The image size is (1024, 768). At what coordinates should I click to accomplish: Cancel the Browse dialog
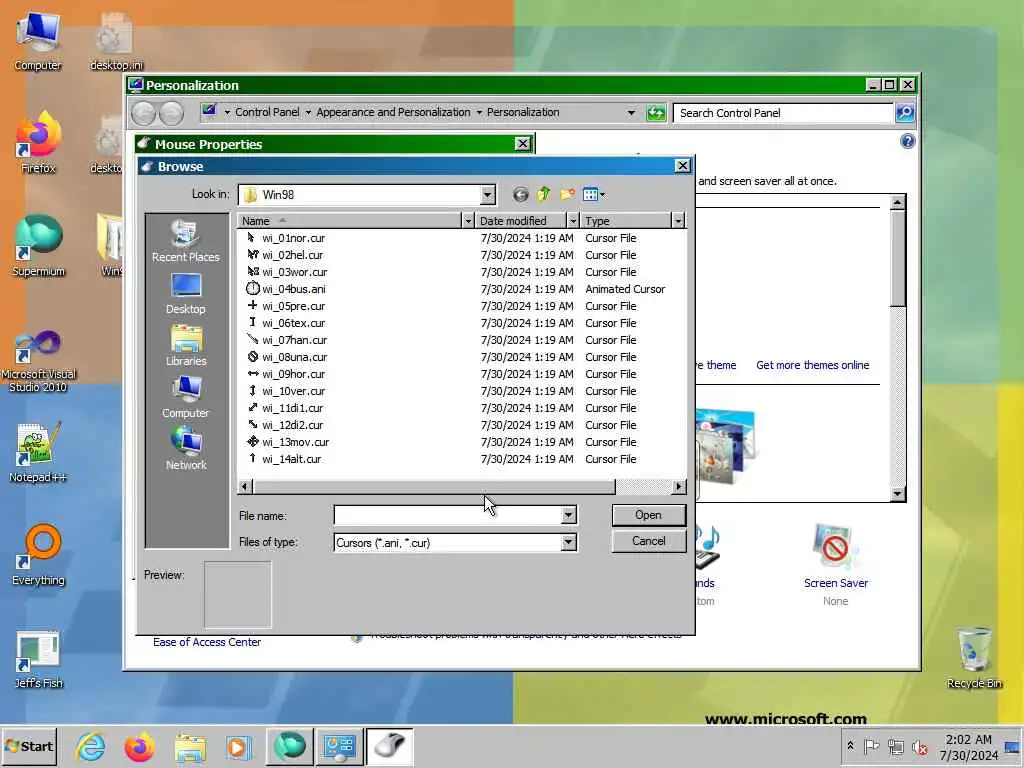pyautogui.click(x=648, y=541)
